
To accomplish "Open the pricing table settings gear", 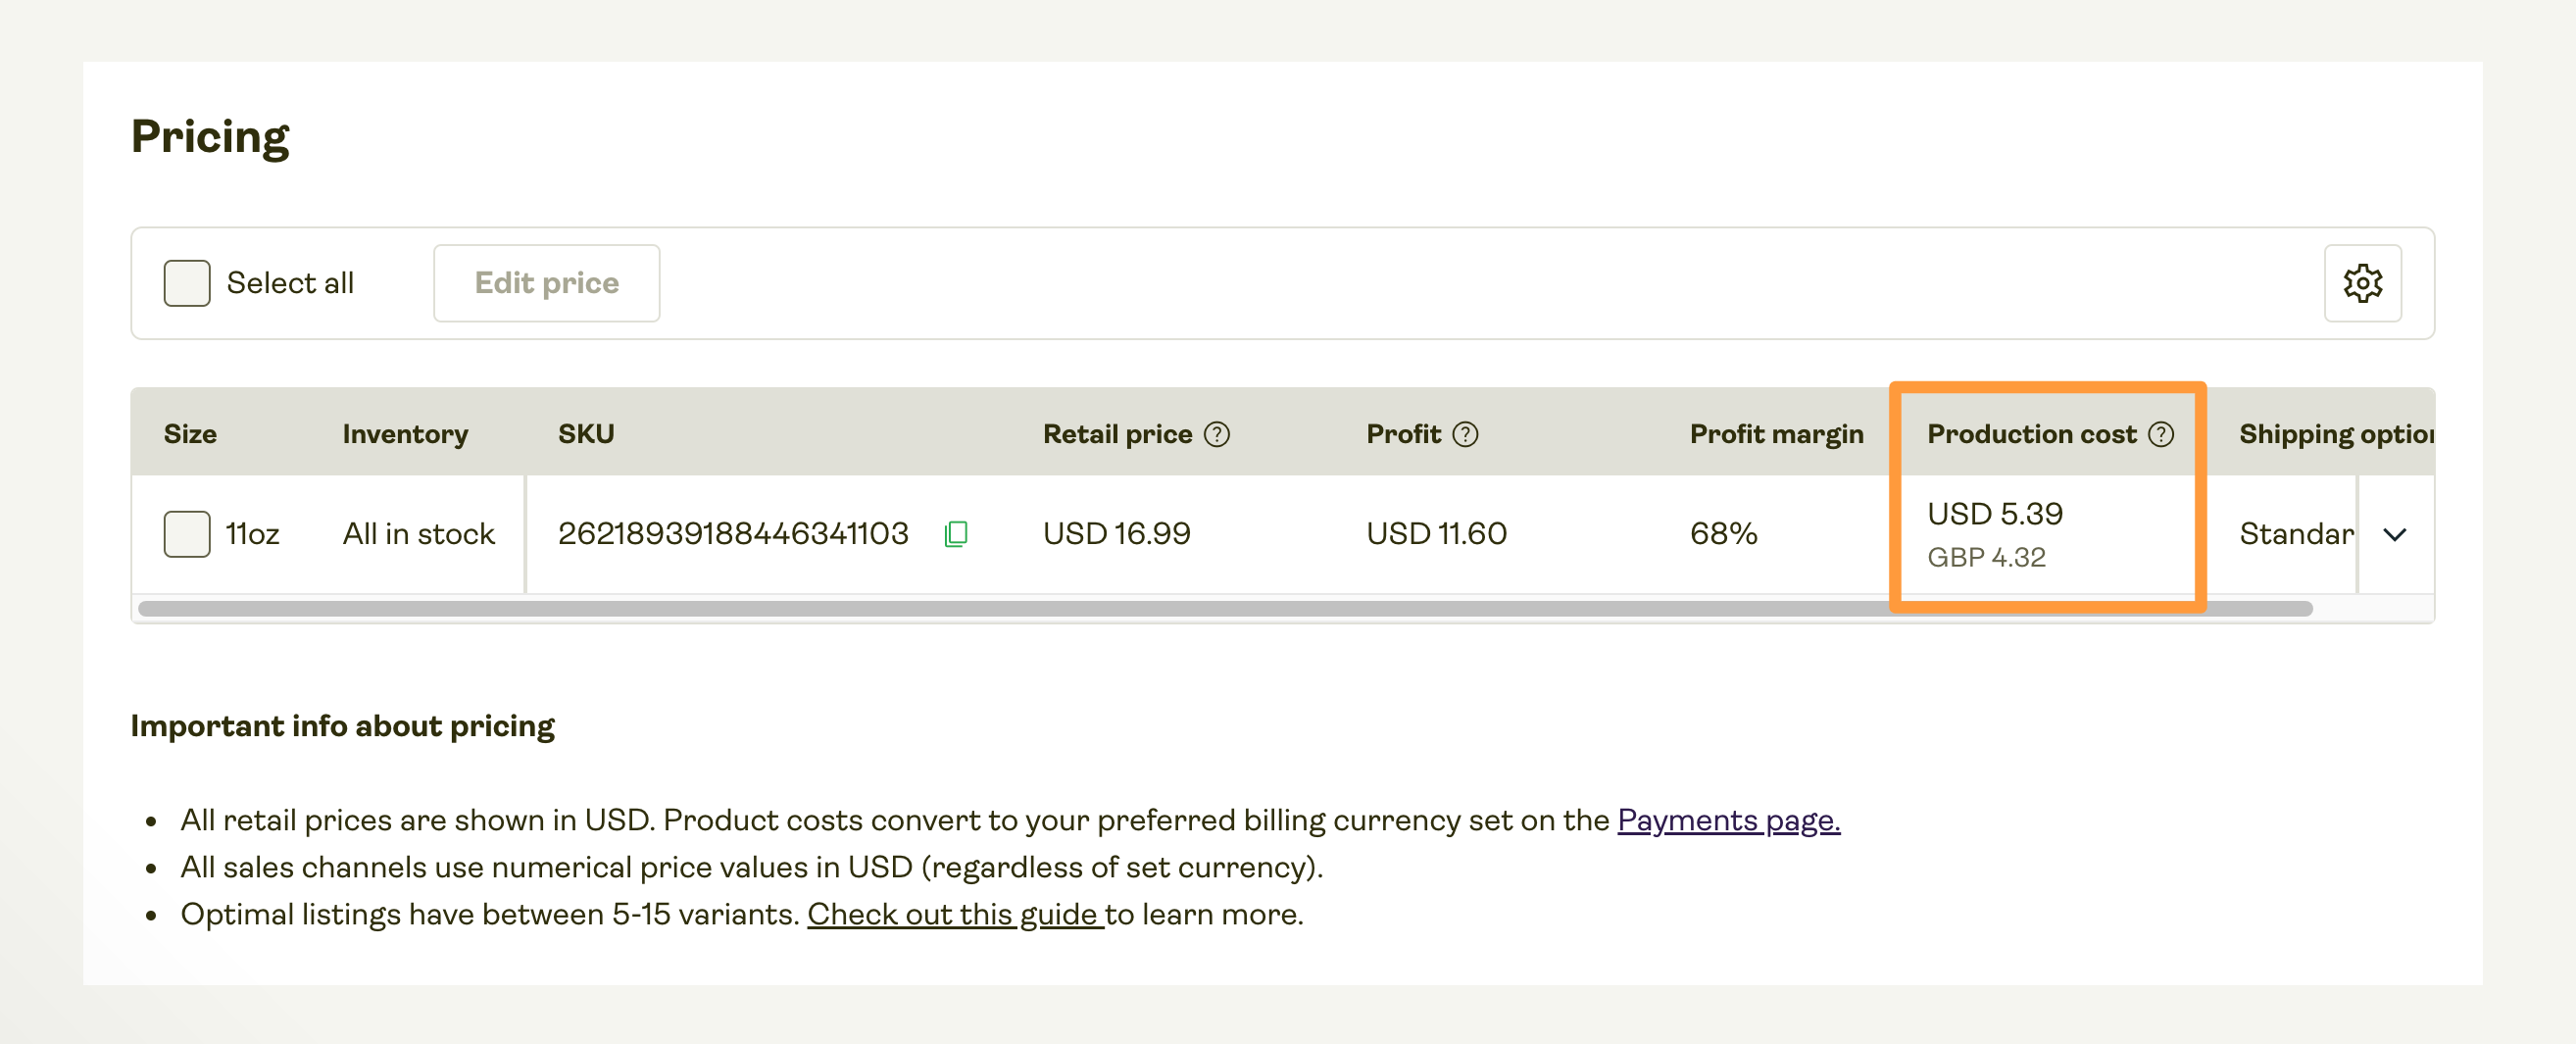I will coord(2363,283).
